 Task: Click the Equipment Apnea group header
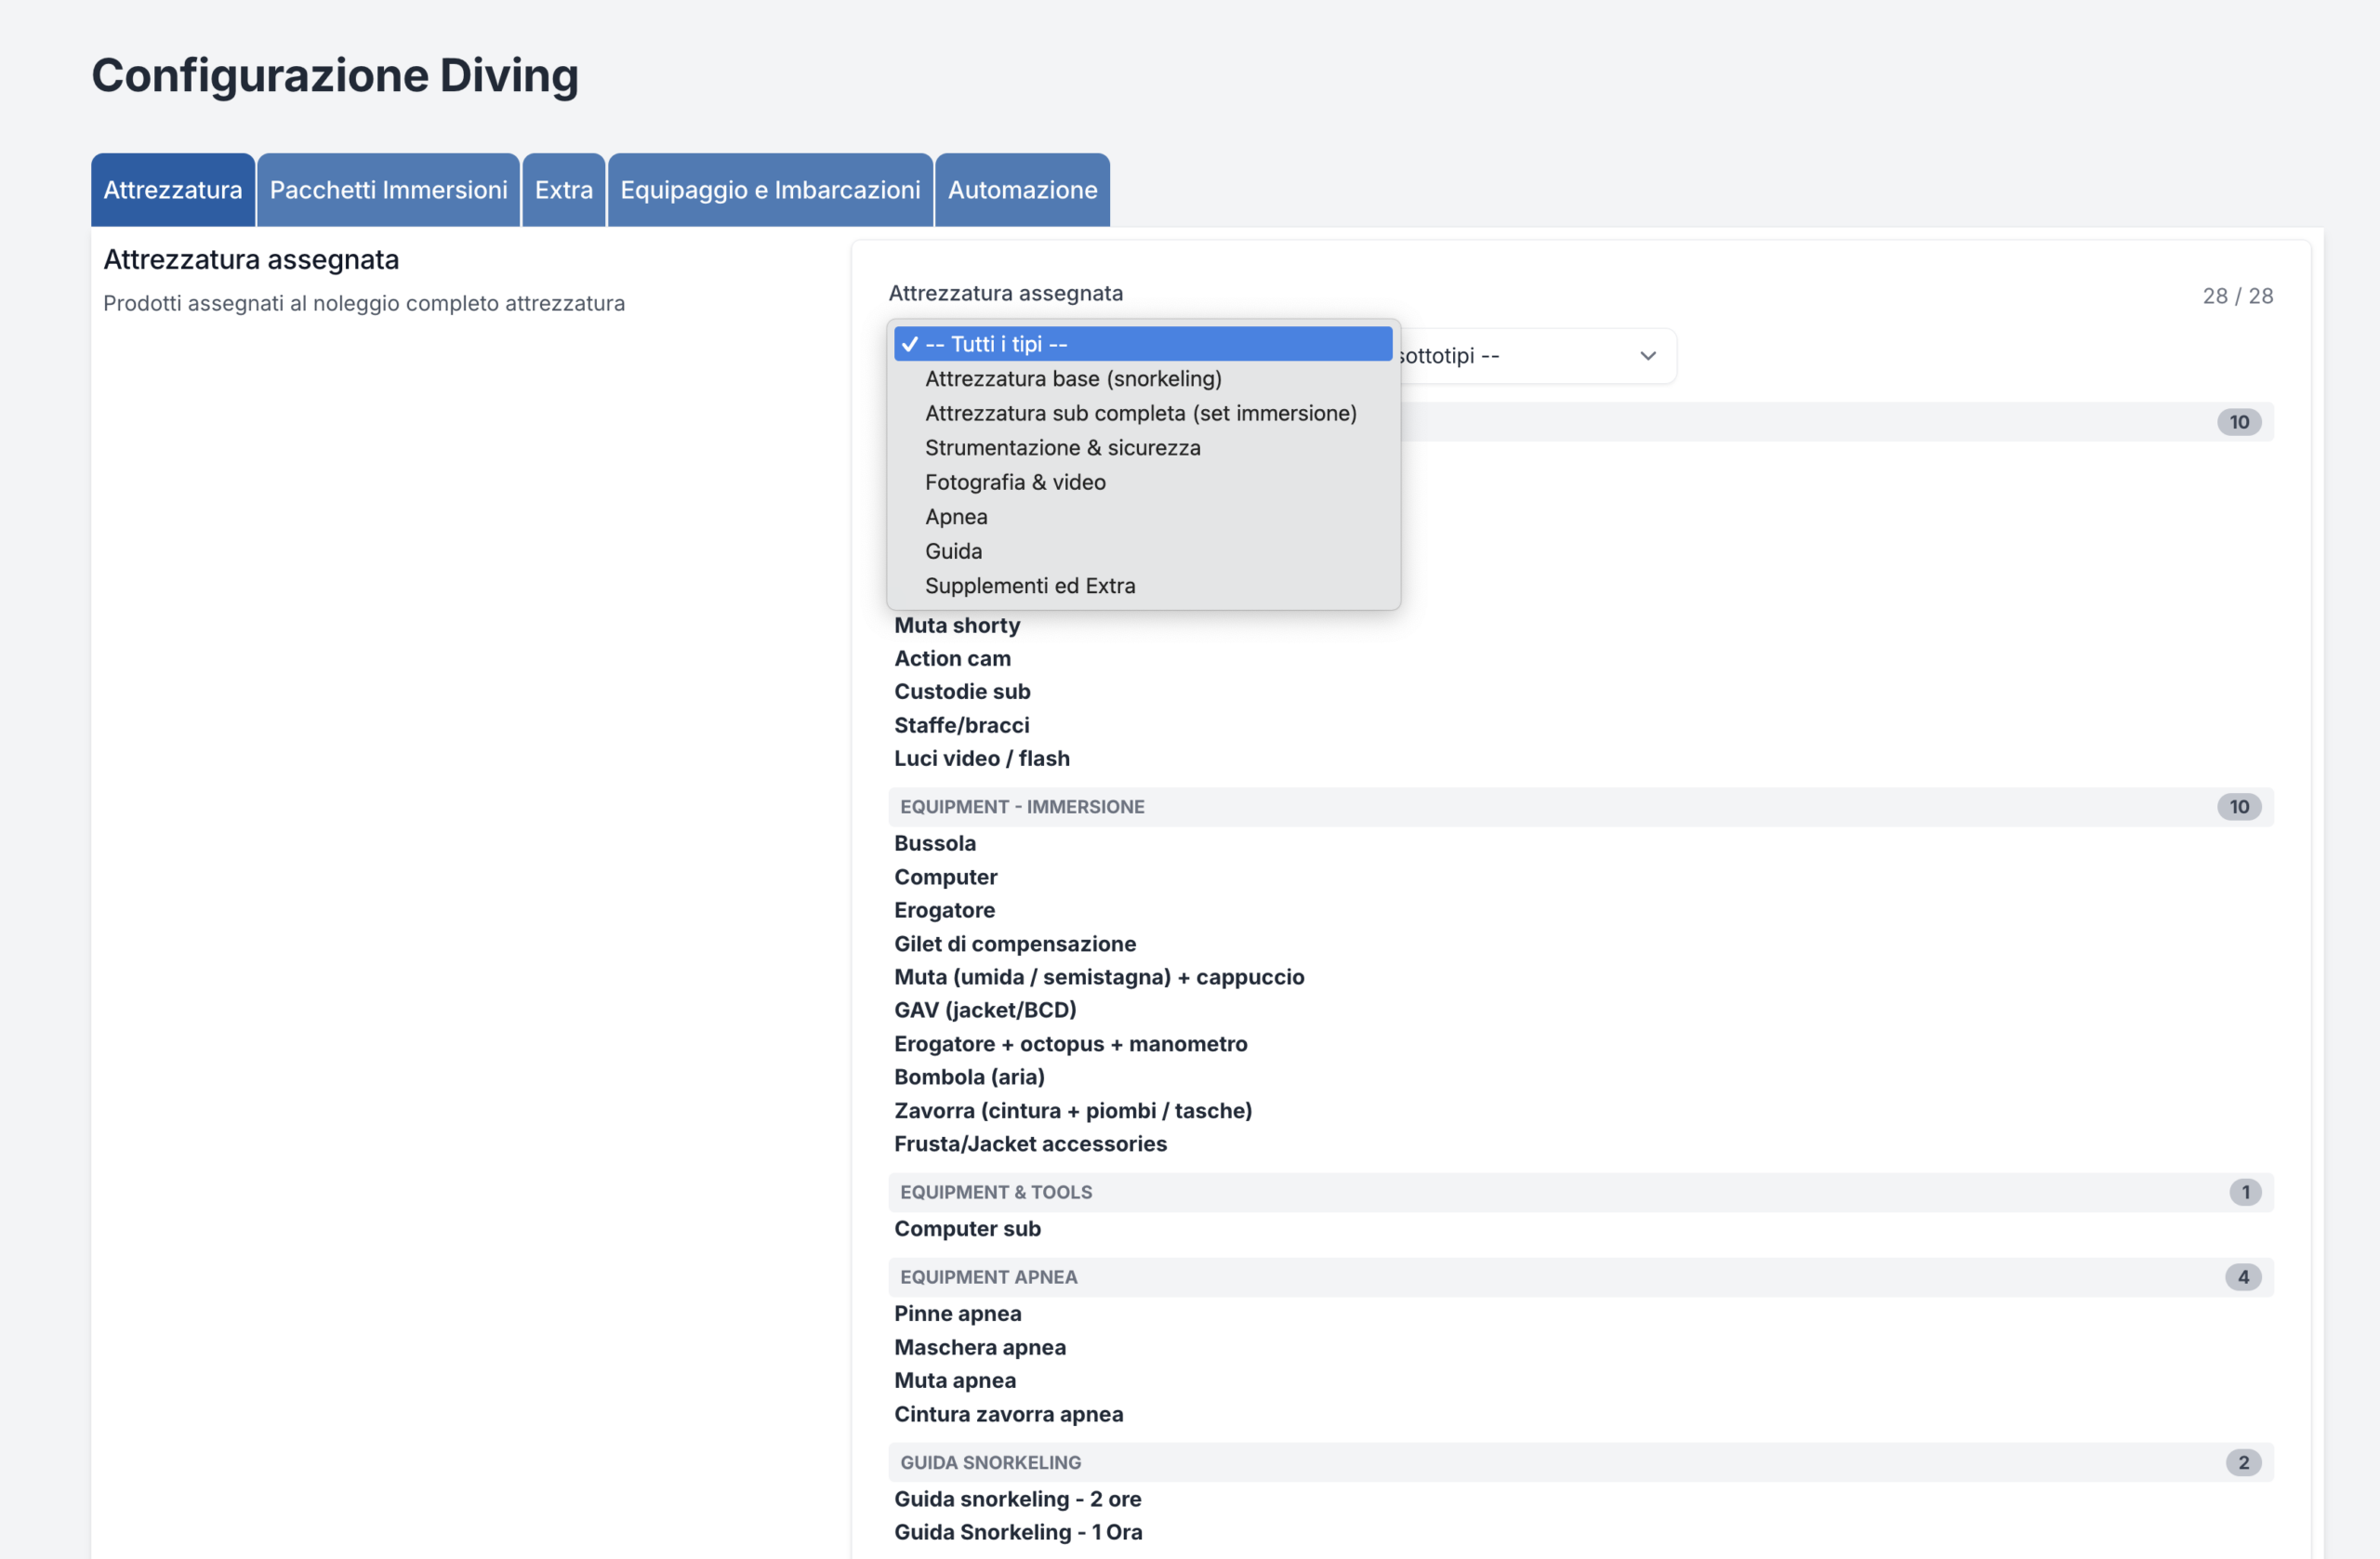[988, 1277]
